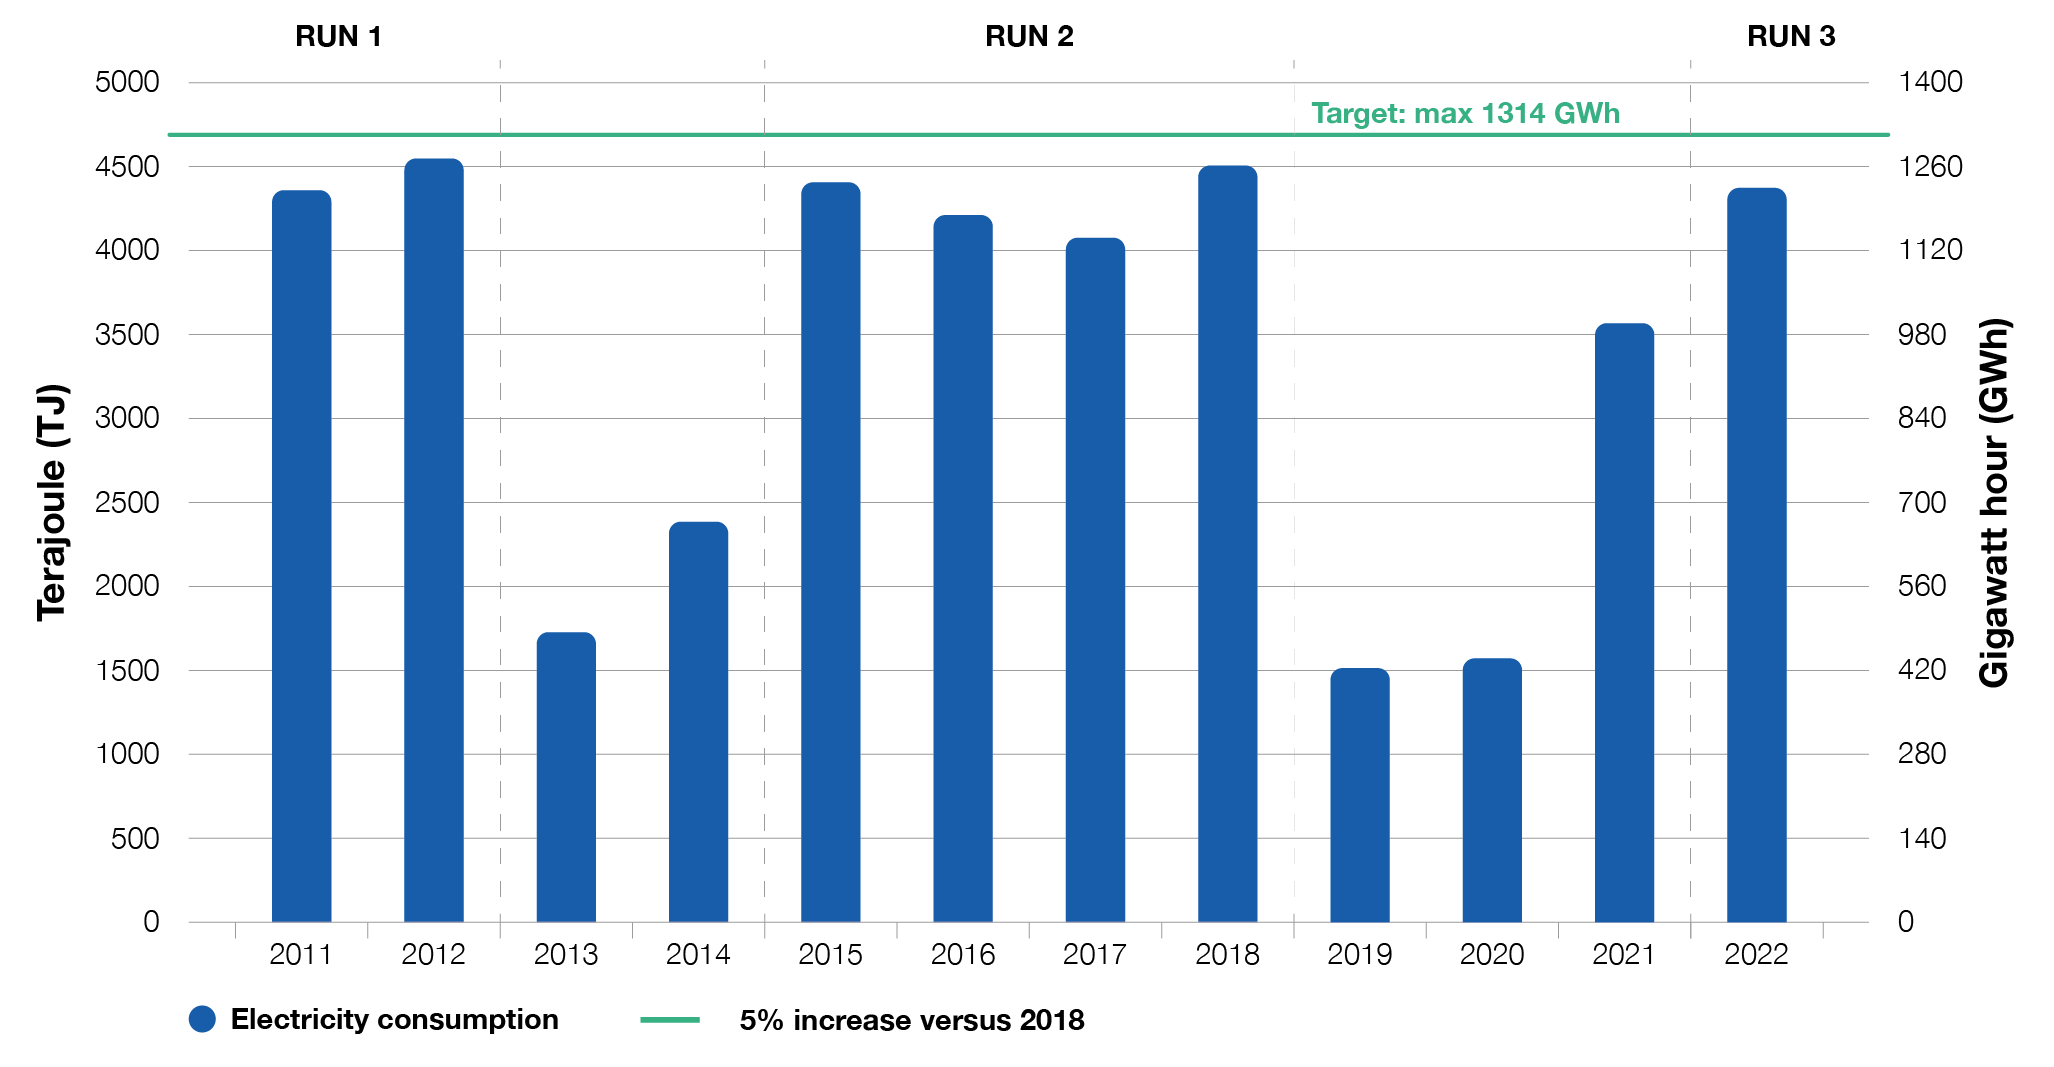Click the "4000" left axis value
This screenshot has height=1067, width=2054.
pyautogui.click(x=127, y=250)
